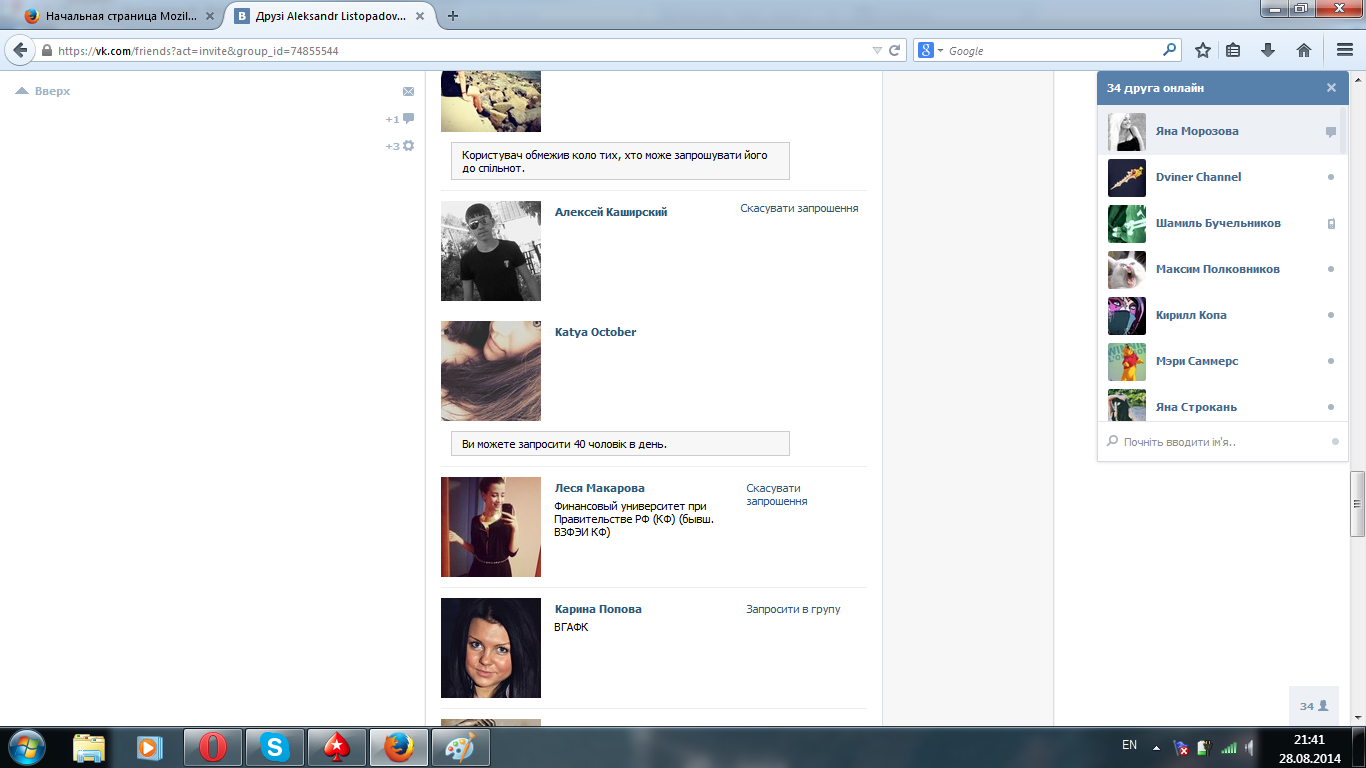Type in friend name search field

point(1222,441)
